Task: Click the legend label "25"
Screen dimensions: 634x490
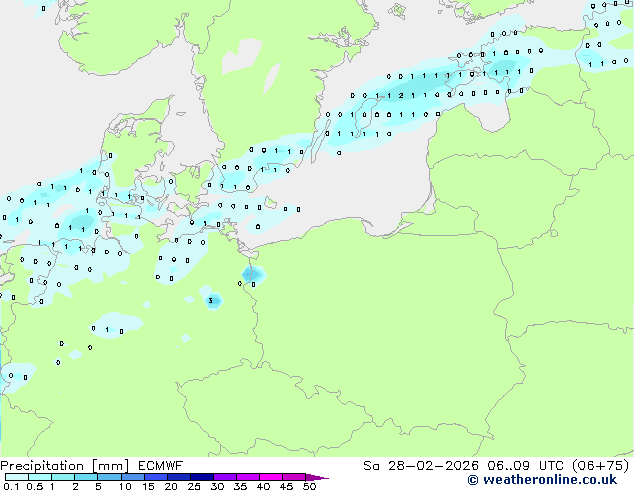Action: tap(194, 486)
